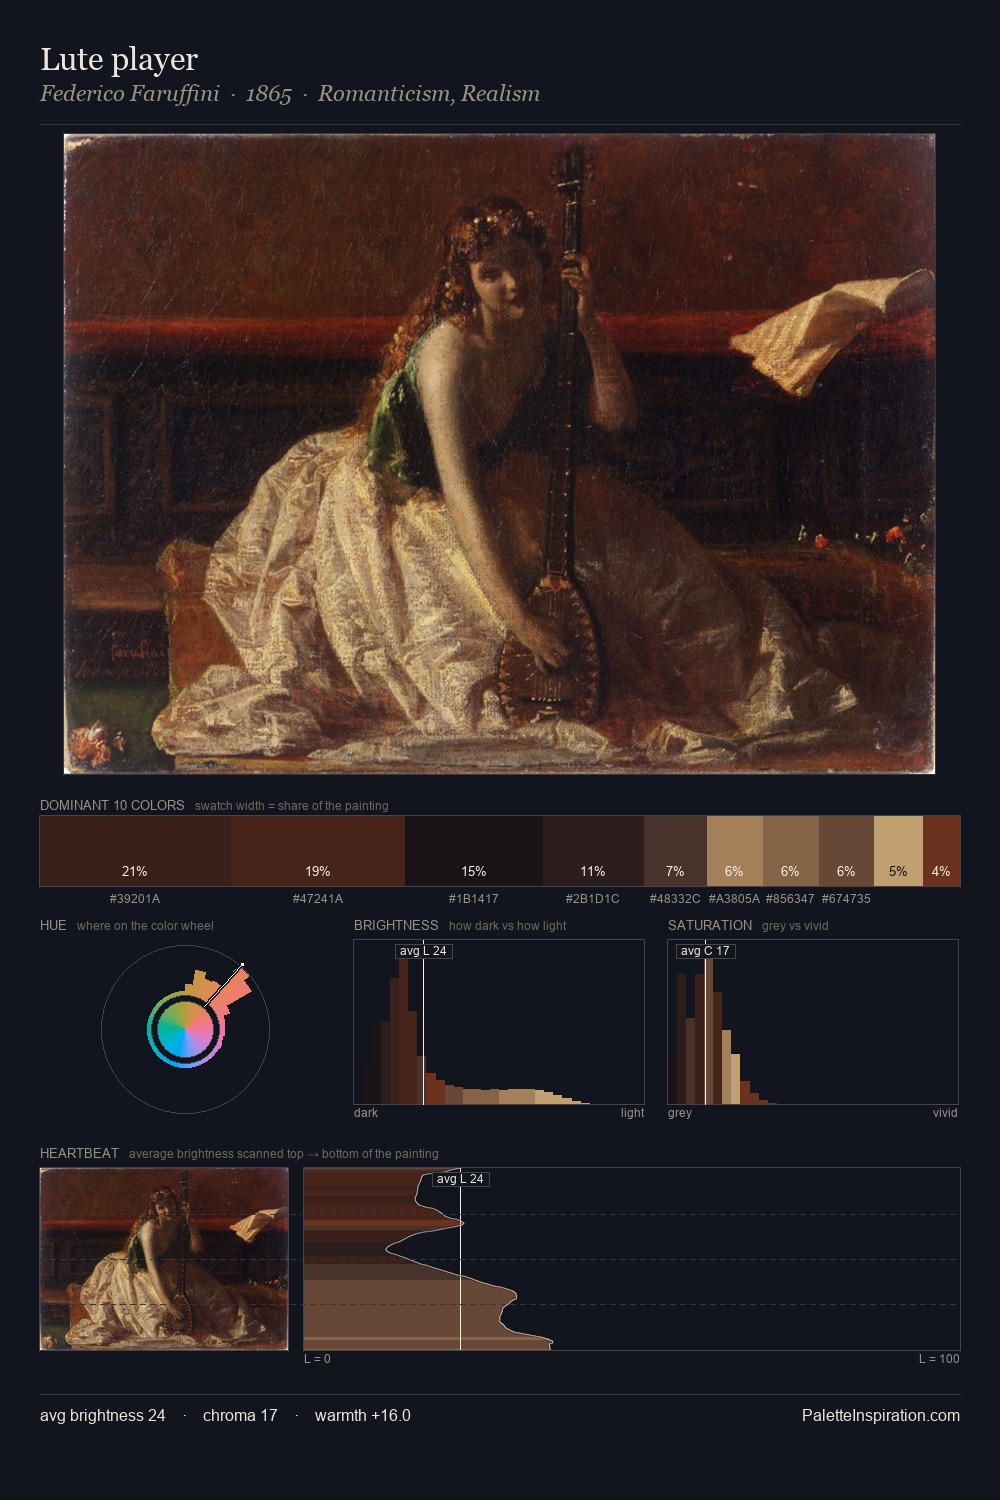This screenshot has height=1500, width=1000.
Task: Click the 'avg C 17' saturation label
Action: coord(705,951)
